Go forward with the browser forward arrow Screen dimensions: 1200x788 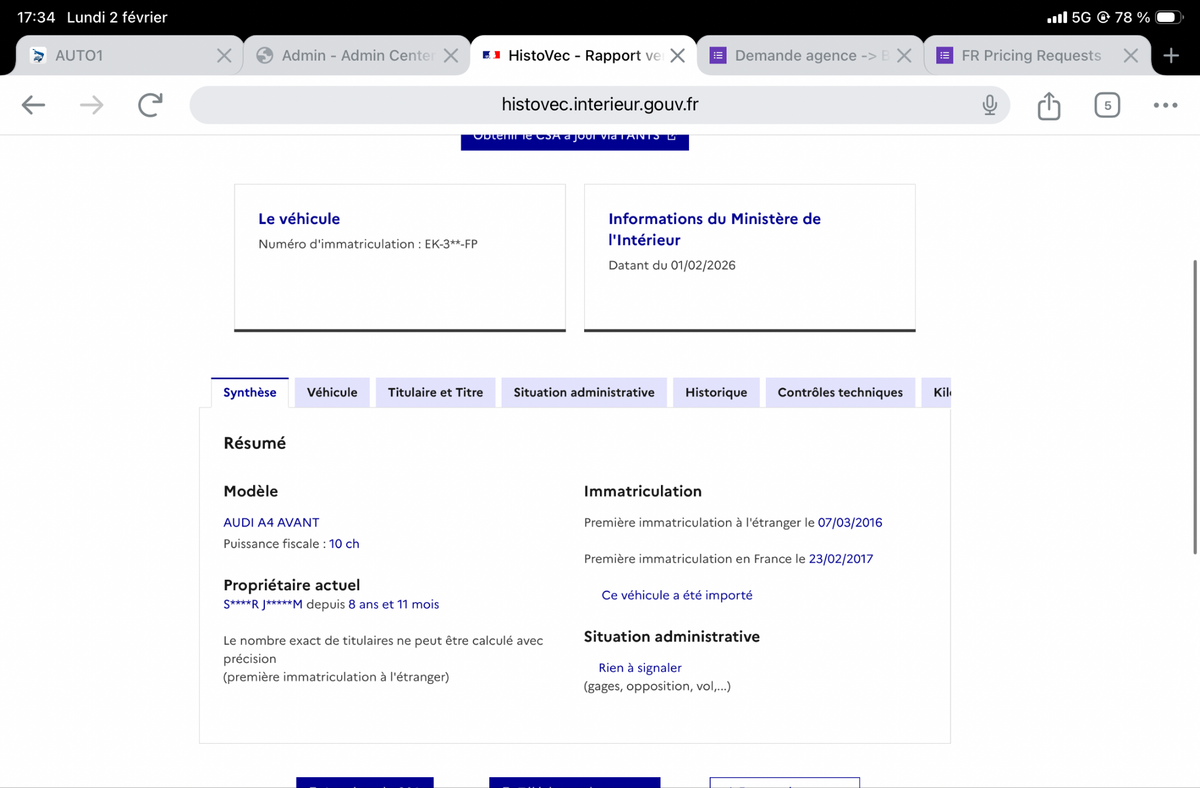pyautogui.click(x=91, y=105)
